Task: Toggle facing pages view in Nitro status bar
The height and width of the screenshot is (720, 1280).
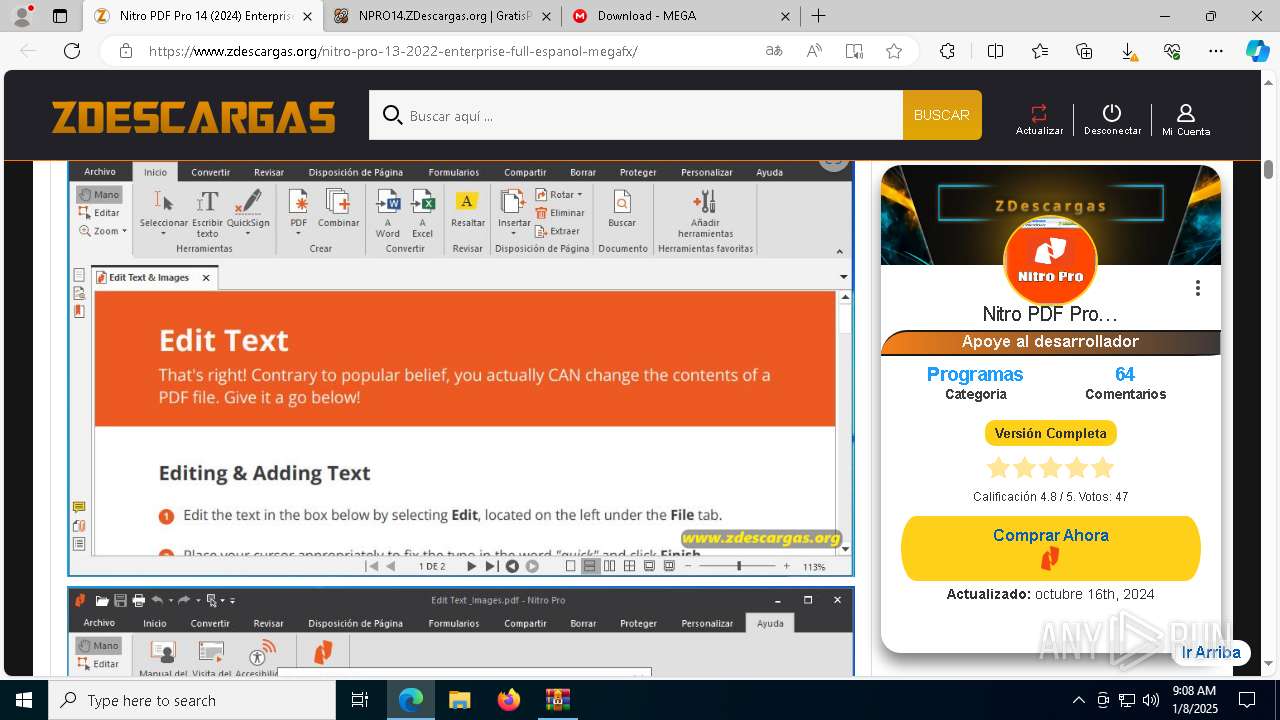Action: coord(609,566)
